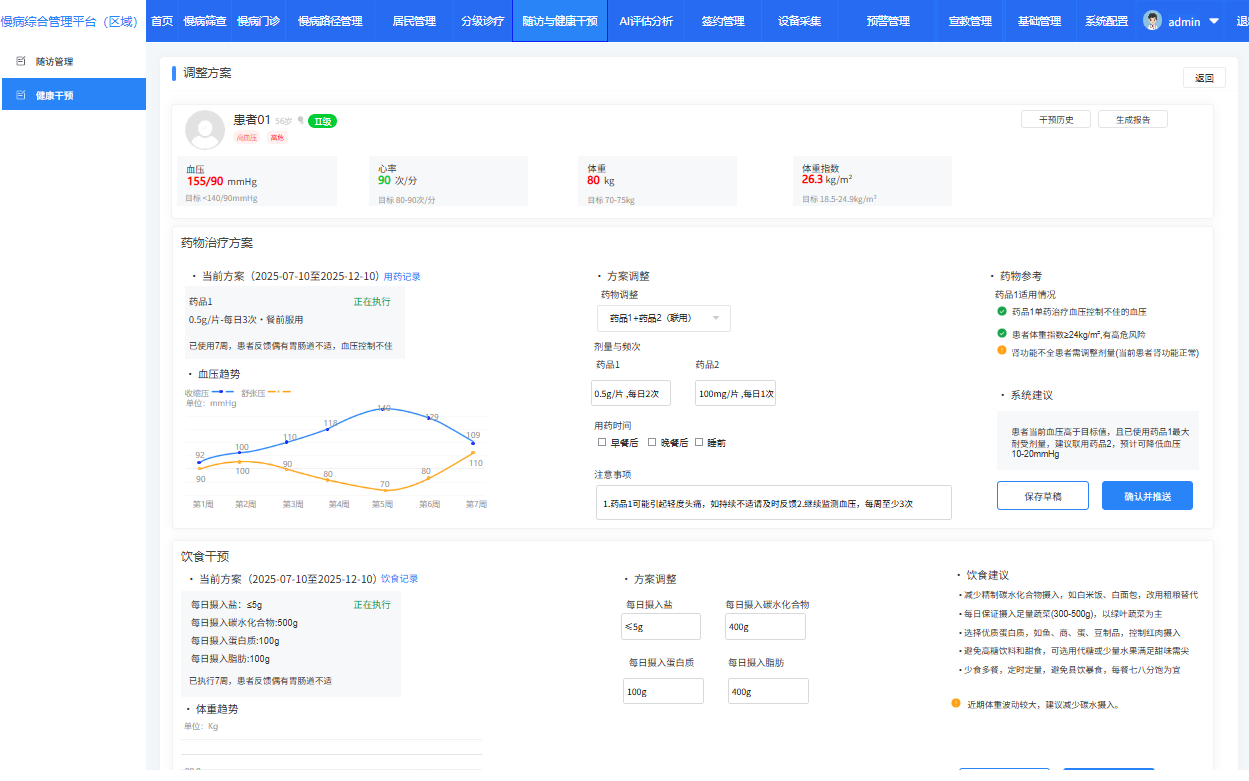Click the orange warning icon beside 肾功能不全
This screenshot has width=1249, height=781.
[1002, 351]
